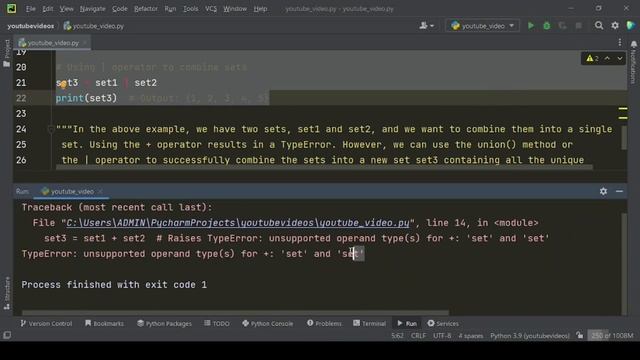Open the user account icon dropdown
The image size is (640, 360).
pos(427,26)
